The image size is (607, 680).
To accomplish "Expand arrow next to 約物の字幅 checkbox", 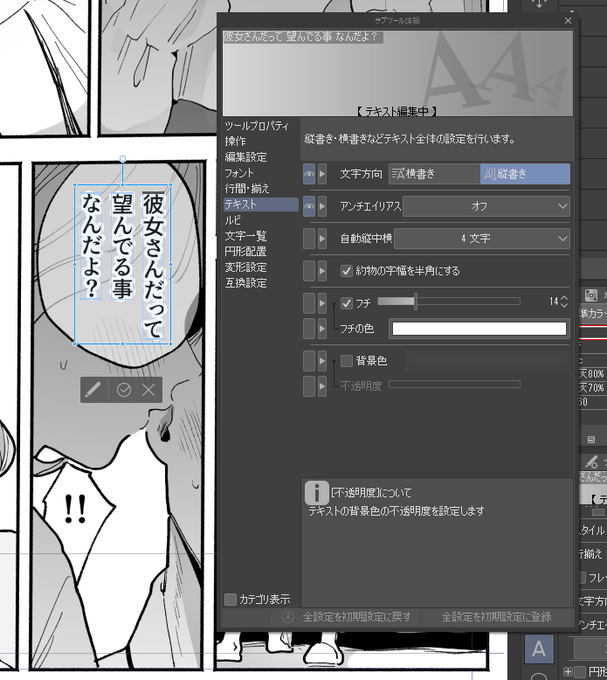I will [x=322, y=271].
